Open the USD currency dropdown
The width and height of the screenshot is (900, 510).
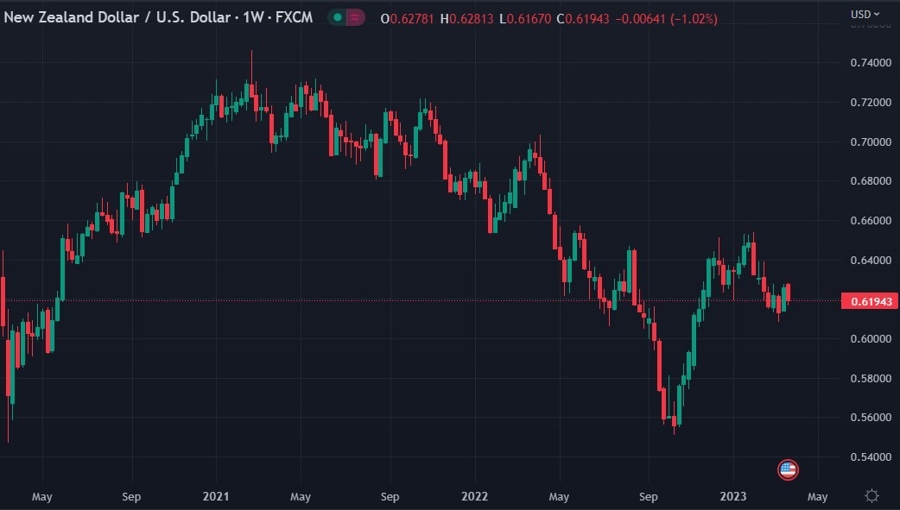tap(864, 14)
